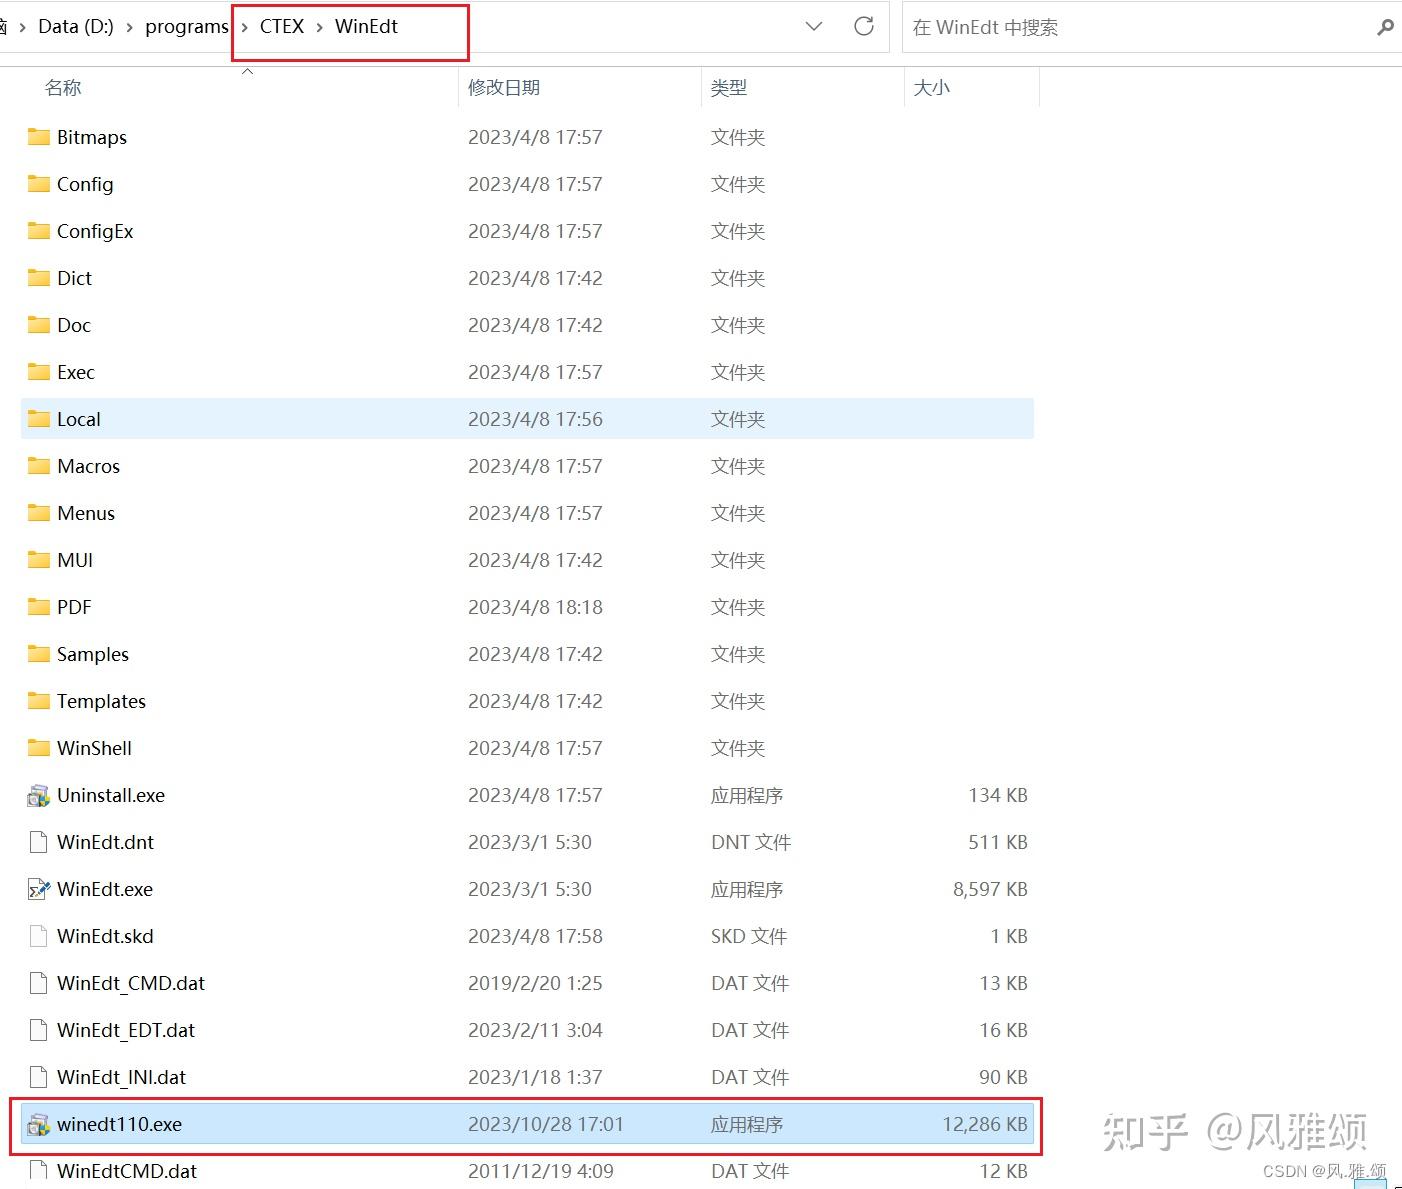1402x1189 pixels.
Task: Open the Bitmaps folder
Action: click(x=91, y=137)
